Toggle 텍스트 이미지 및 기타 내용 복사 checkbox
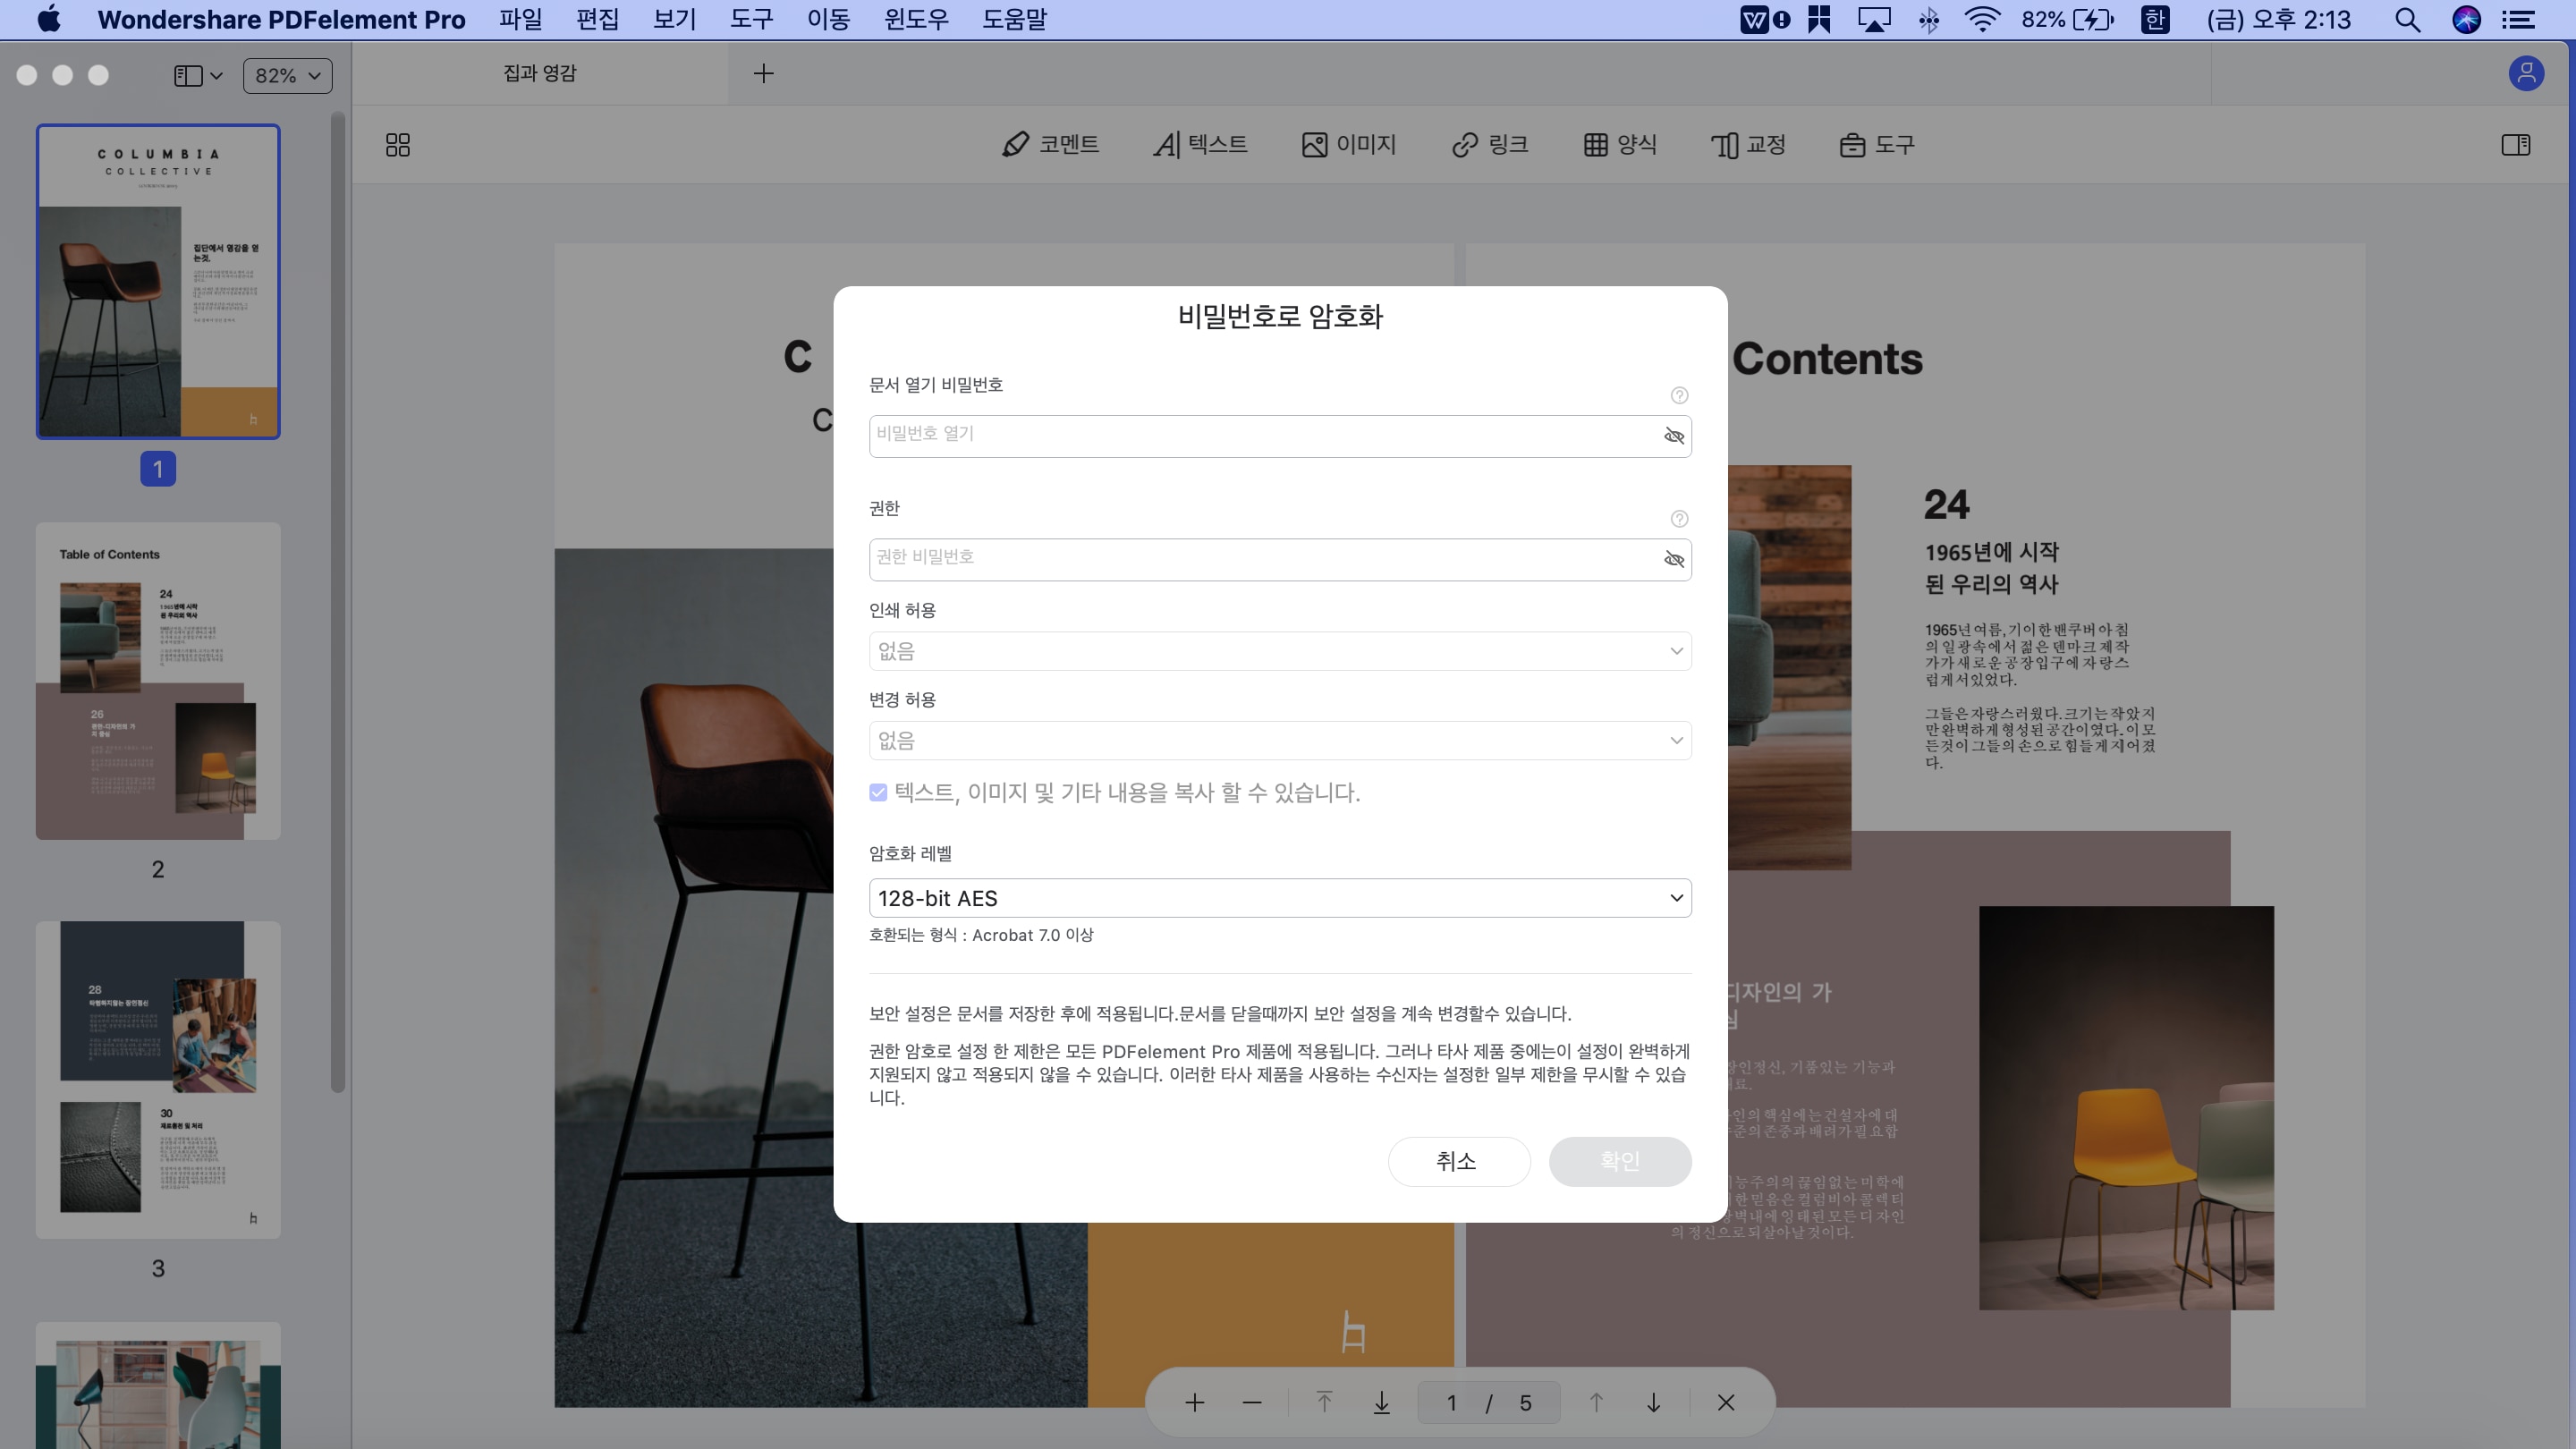The height and width of the screenshot is (1449, 2576). (x=877, y=792)
